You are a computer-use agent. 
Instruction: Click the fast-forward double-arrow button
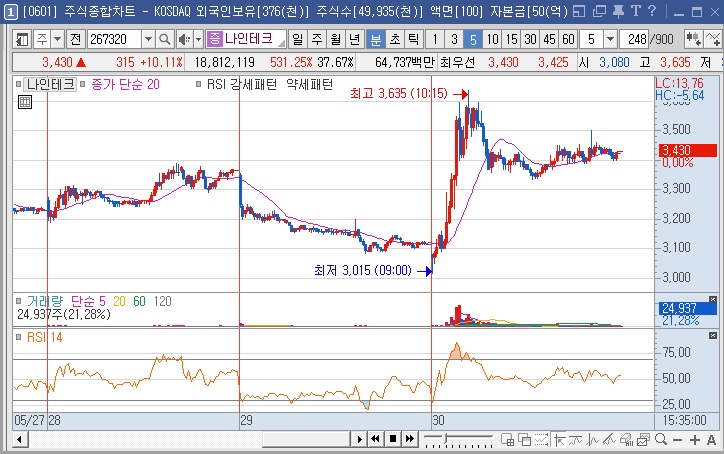coord(410,439)
